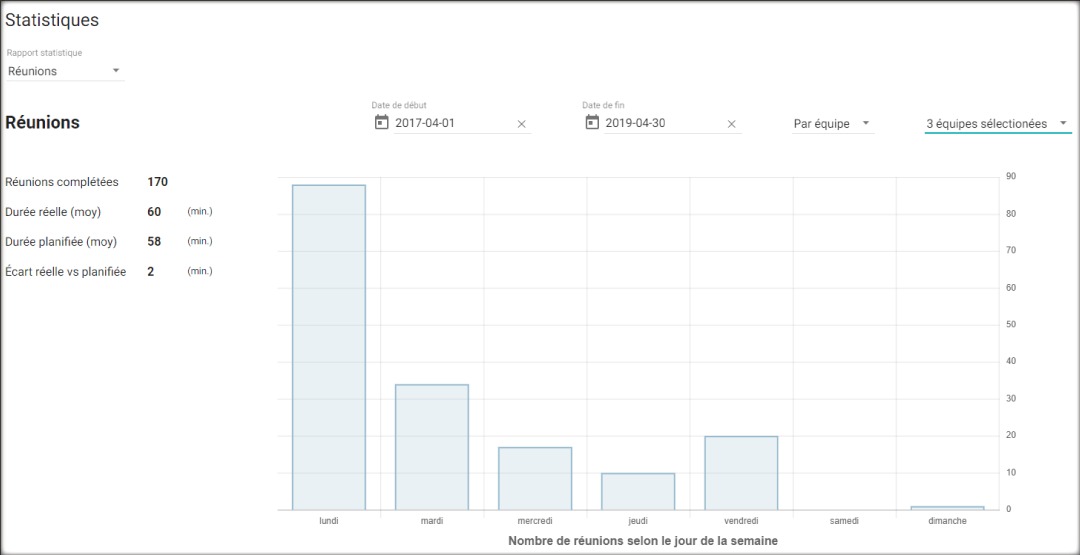Click the Durée réelle (moy) label

(x=53, y=212)
